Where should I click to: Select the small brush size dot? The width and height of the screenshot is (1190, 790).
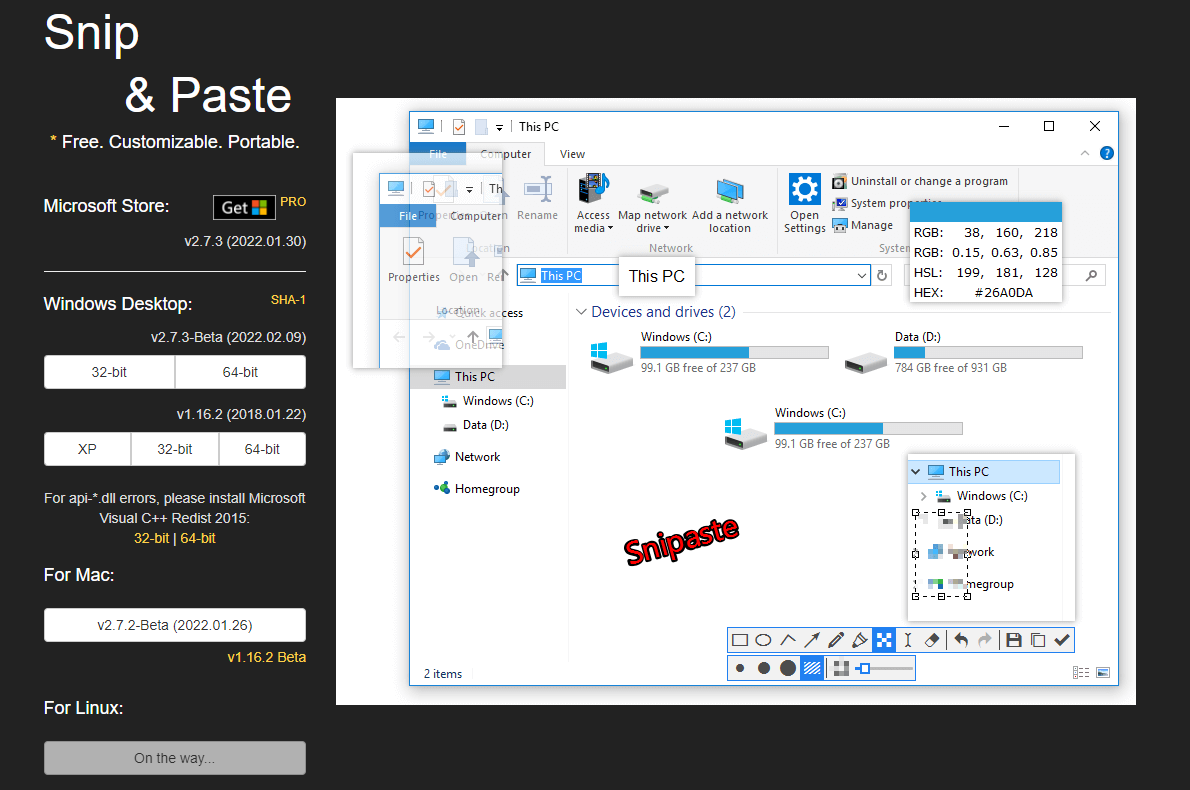pos(740,669)
